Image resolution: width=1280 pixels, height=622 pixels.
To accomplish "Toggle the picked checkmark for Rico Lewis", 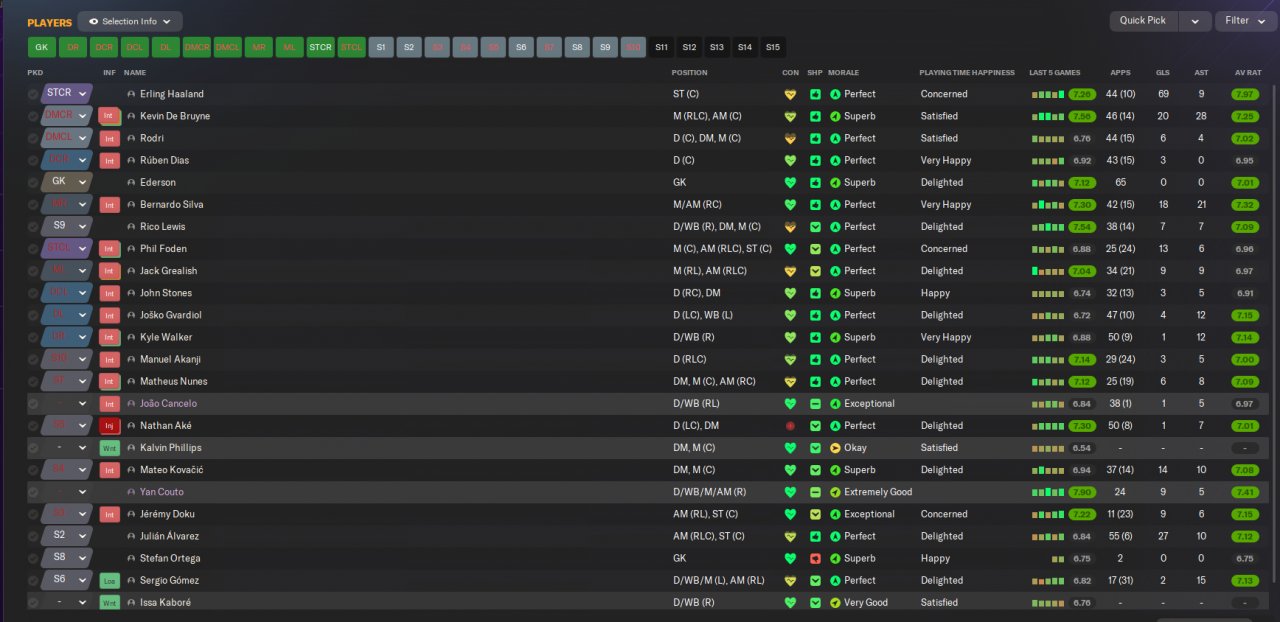I will 33,227.
